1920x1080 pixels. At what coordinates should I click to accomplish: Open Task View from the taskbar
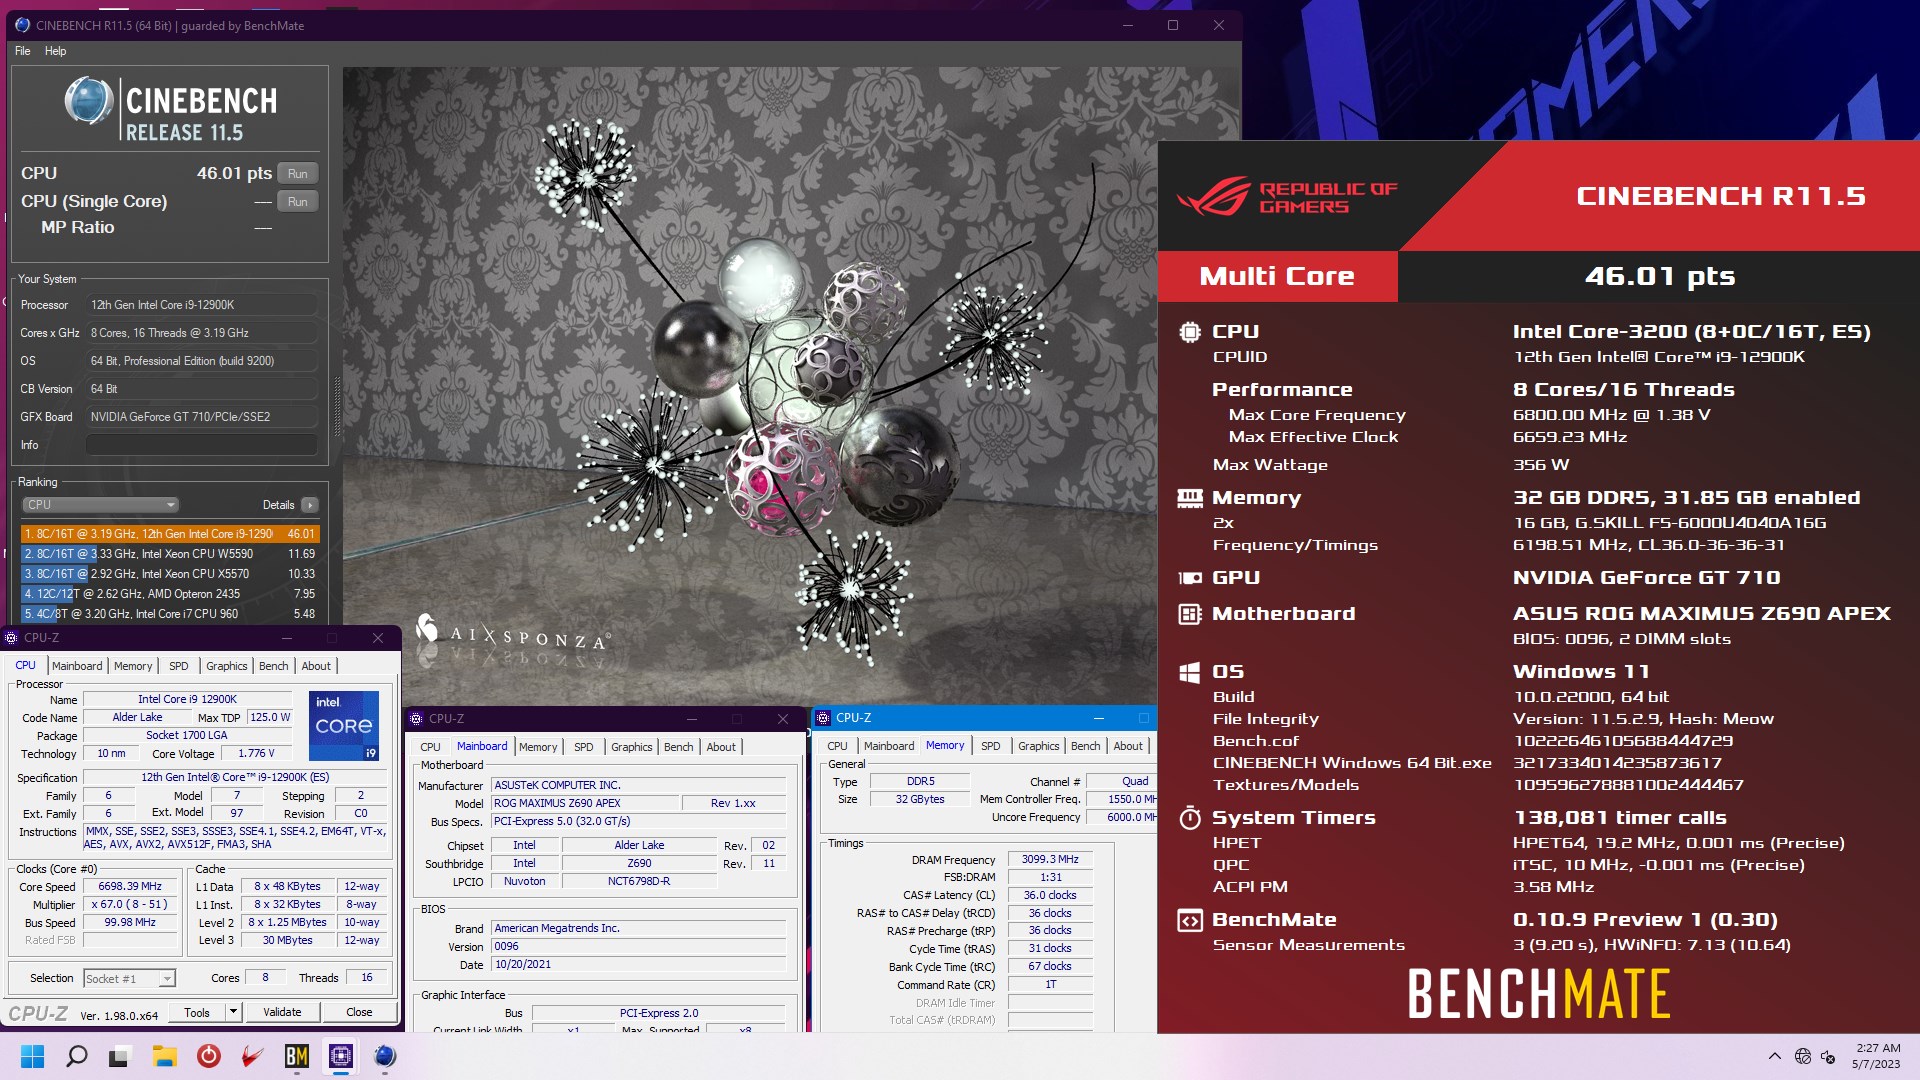click(x=120, y=1056)
